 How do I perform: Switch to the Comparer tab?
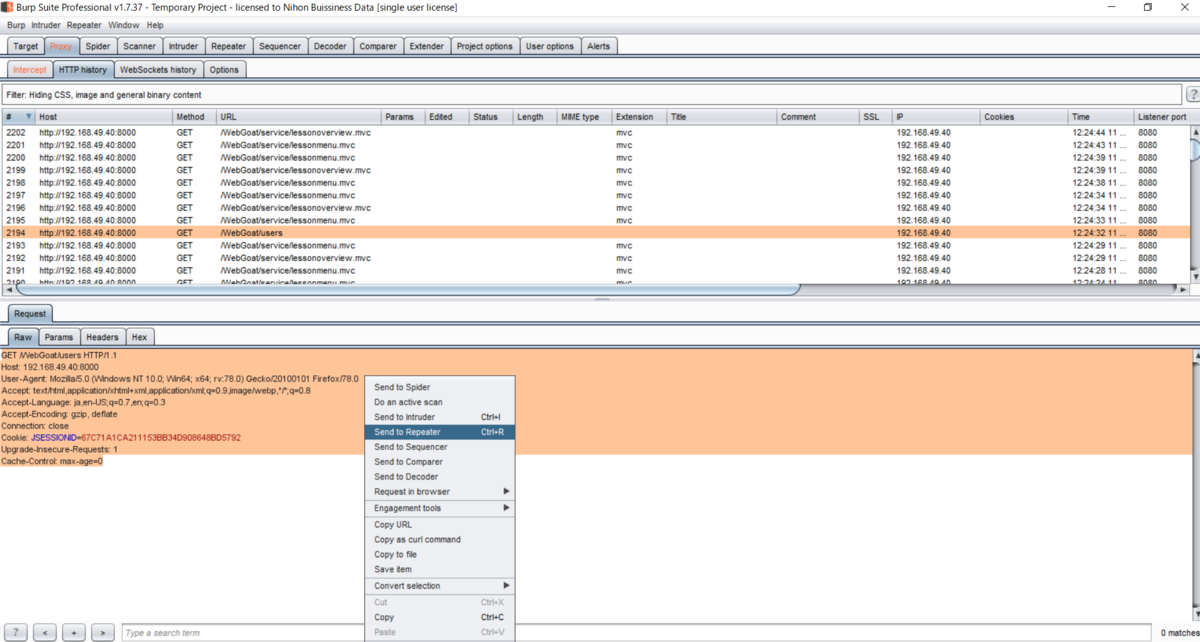[378, 46]
